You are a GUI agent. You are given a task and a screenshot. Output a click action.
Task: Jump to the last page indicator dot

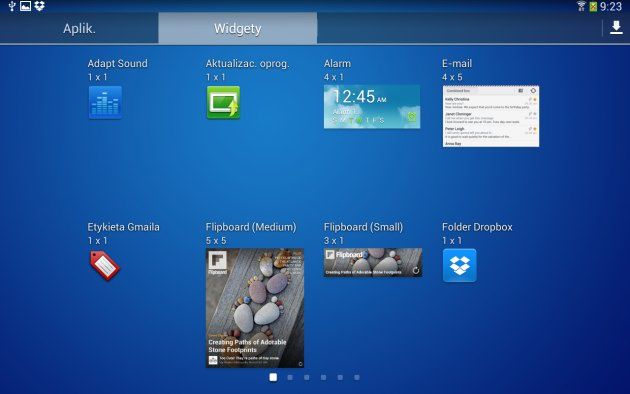tap(357, 377)
